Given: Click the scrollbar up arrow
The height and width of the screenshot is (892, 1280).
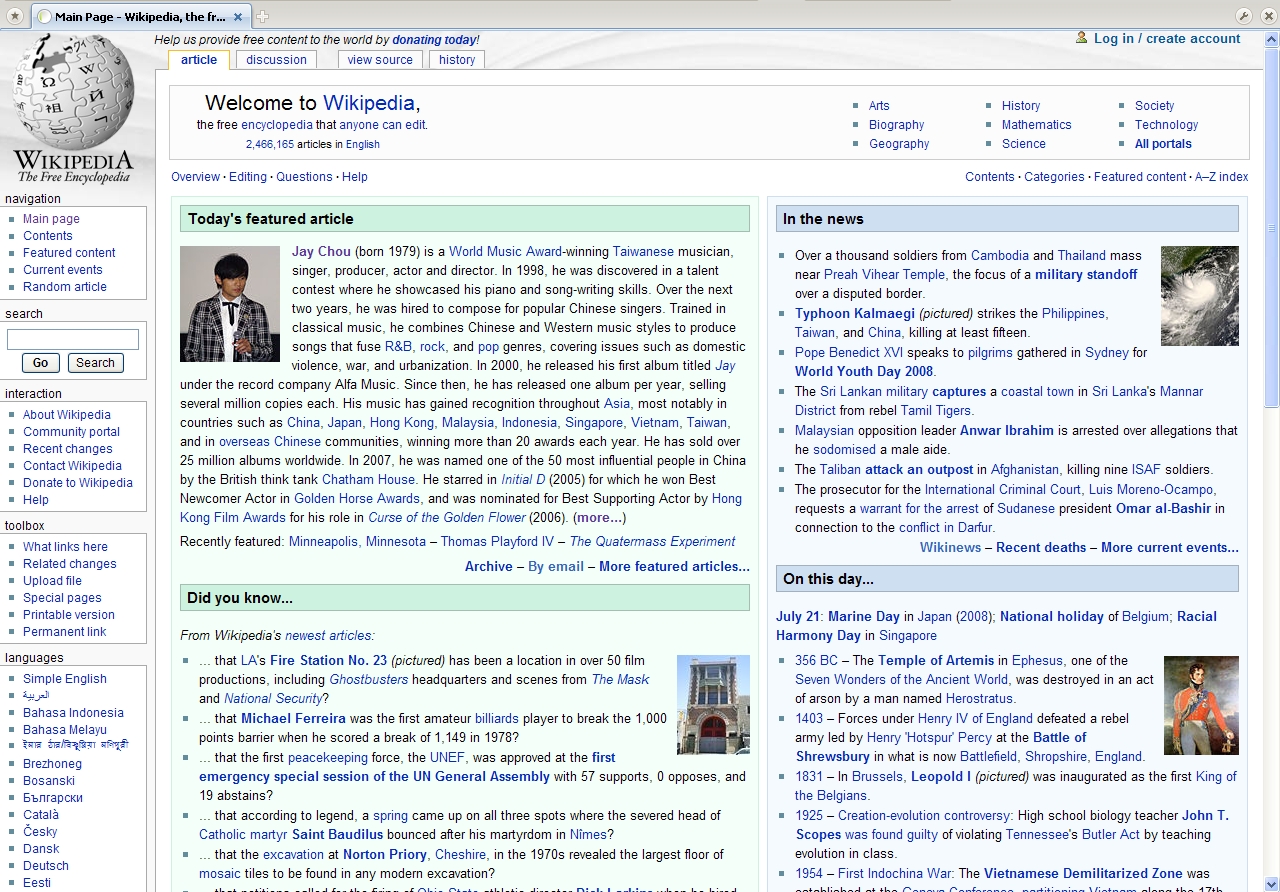Looking at the screenshot, I should [x=1271, y=40].
